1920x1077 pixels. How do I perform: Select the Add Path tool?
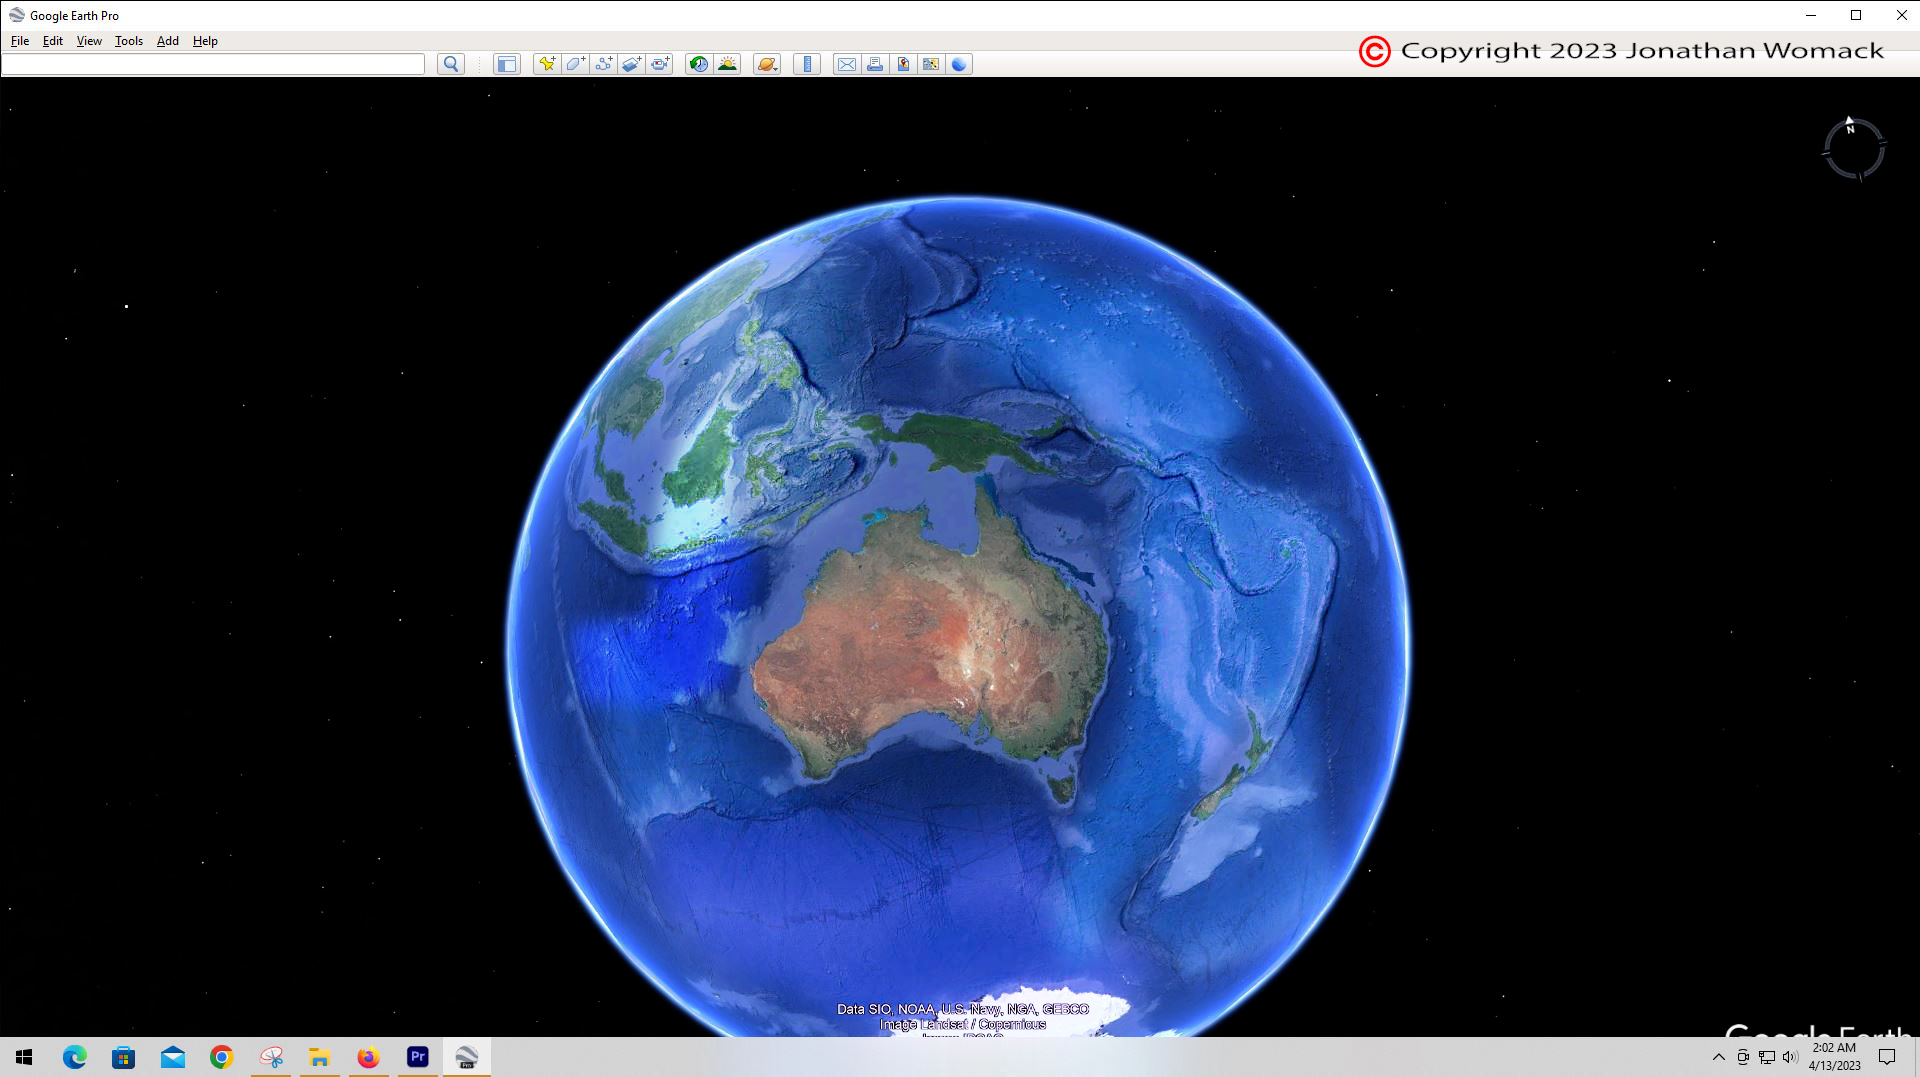(603, 64)
